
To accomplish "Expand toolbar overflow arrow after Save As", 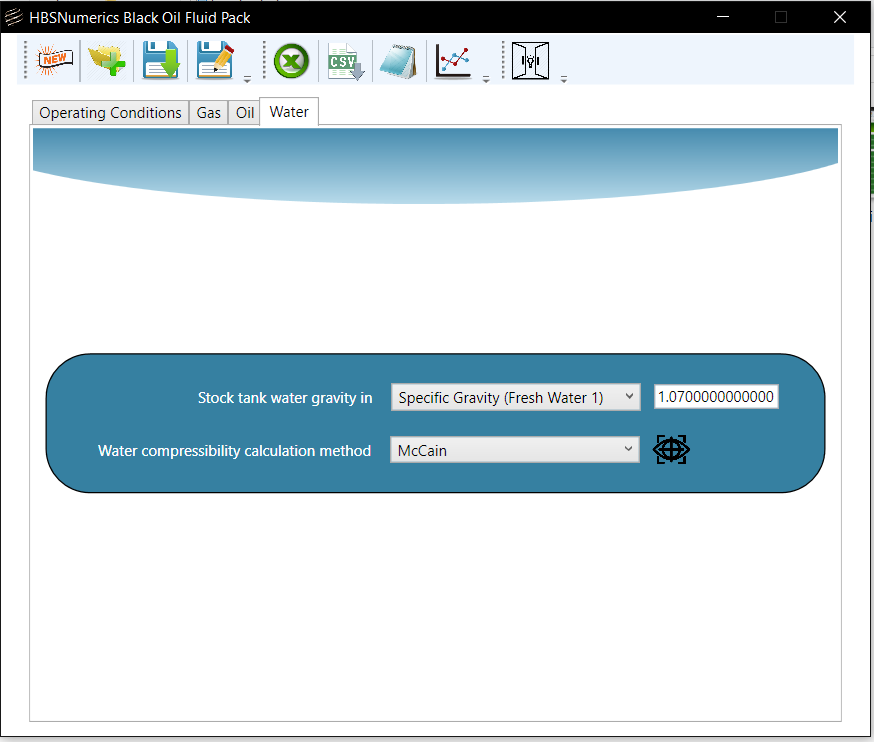I will [x=247, y=79].
